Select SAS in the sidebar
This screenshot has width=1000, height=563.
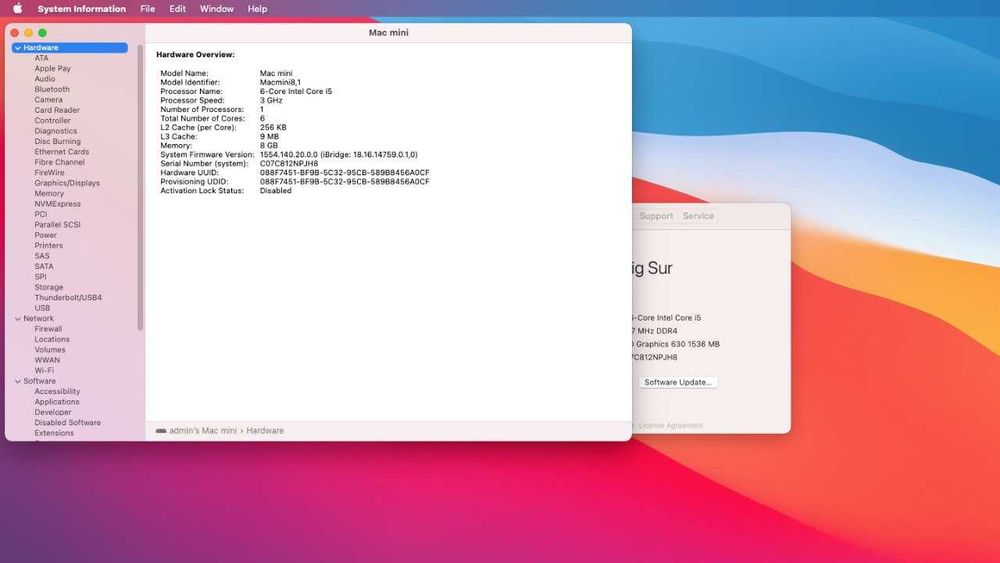pyautogui.click(x=42, y=256)
